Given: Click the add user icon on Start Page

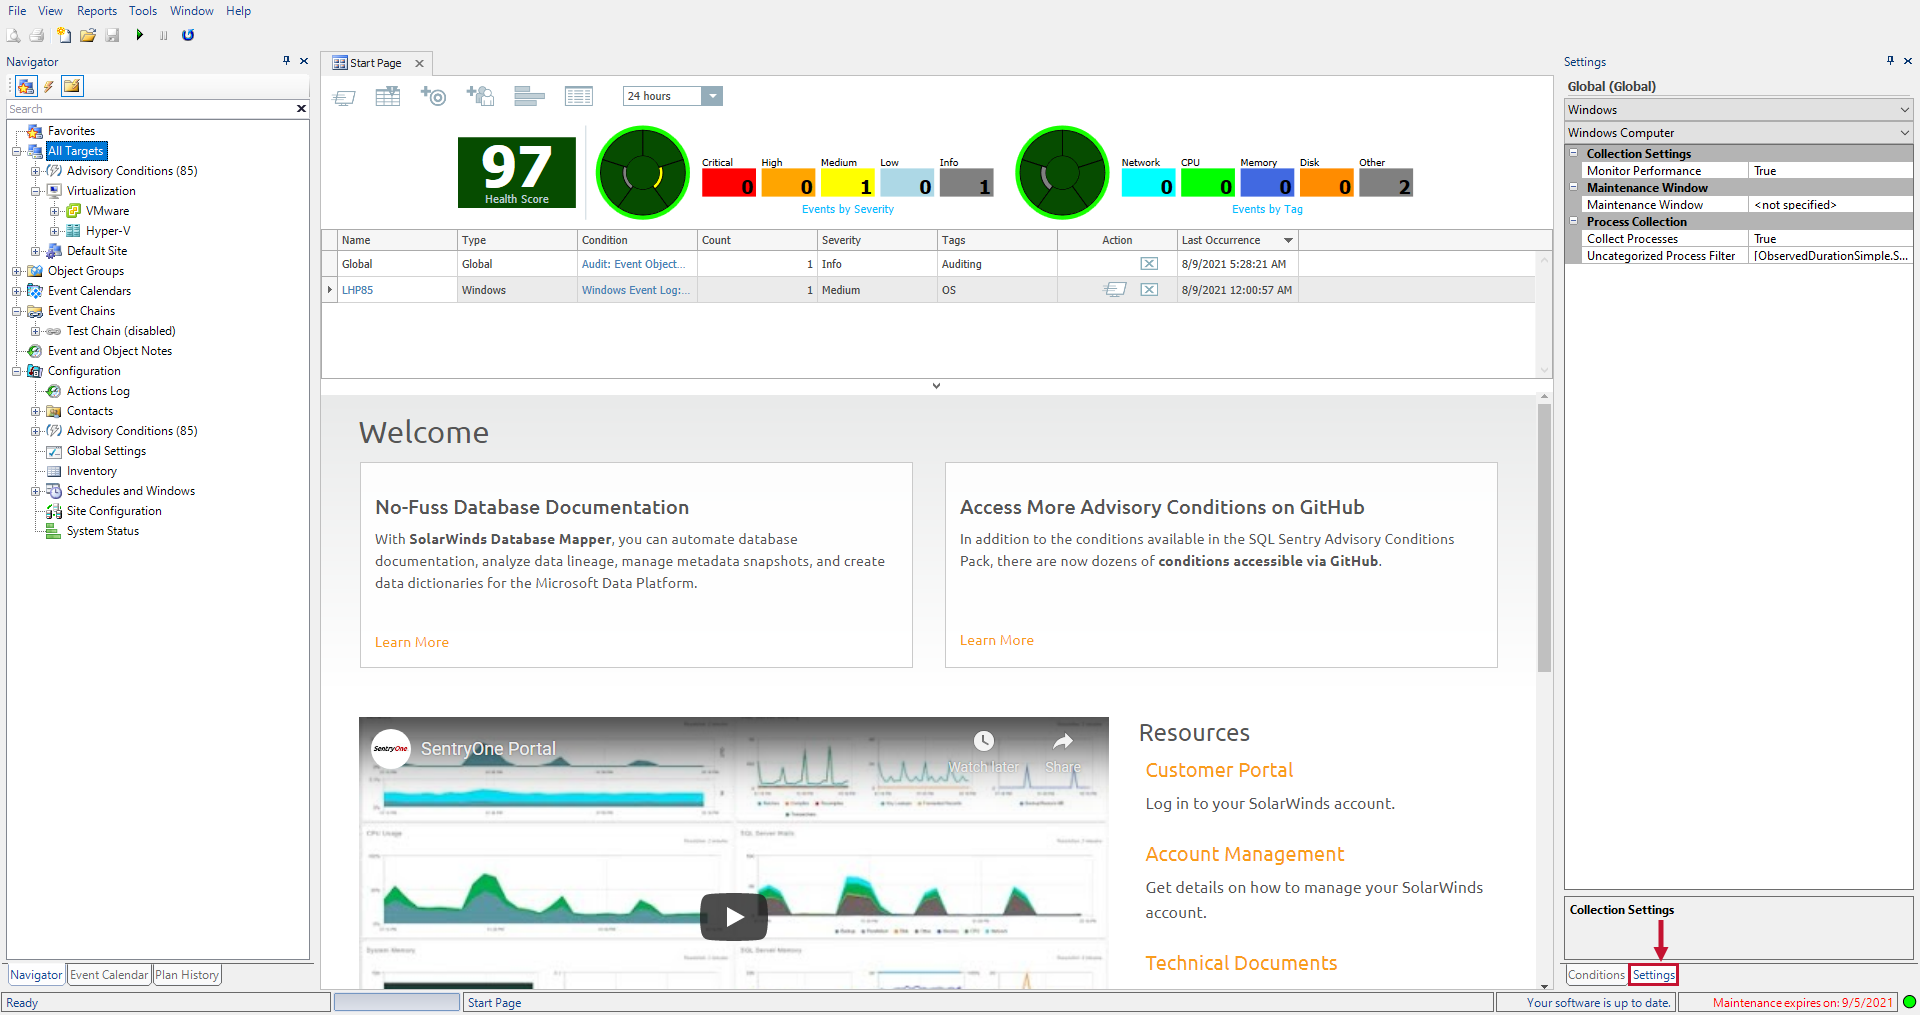Looking at the screenshot, I should (480, 96).
